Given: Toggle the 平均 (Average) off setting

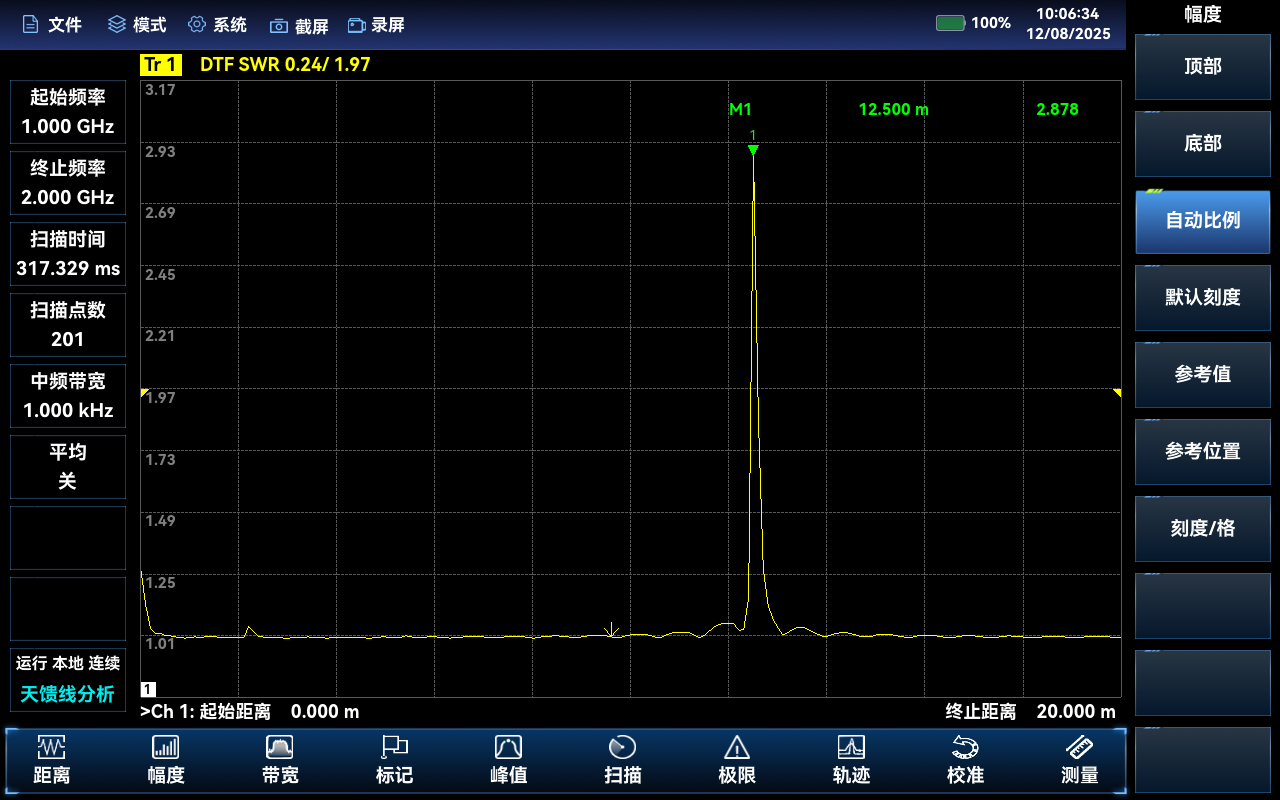Looking at the screenshot, I should pyautogui.click(x=68, y=466).
